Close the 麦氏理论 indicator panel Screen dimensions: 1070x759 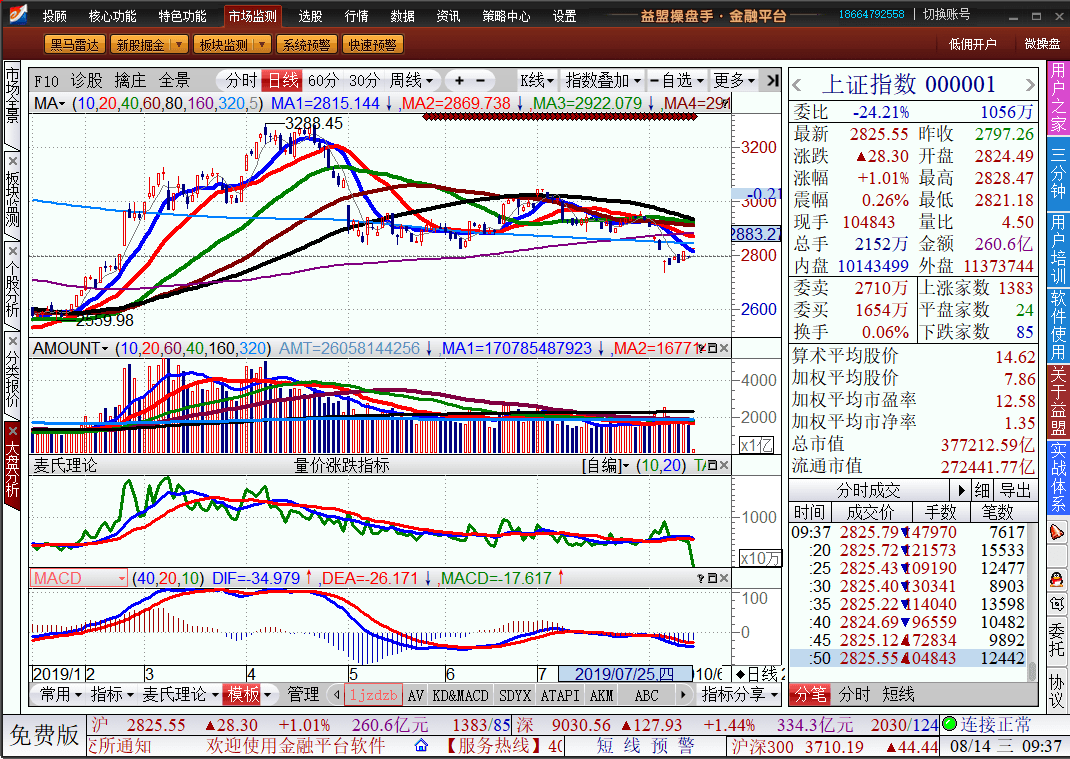[724, 465]
